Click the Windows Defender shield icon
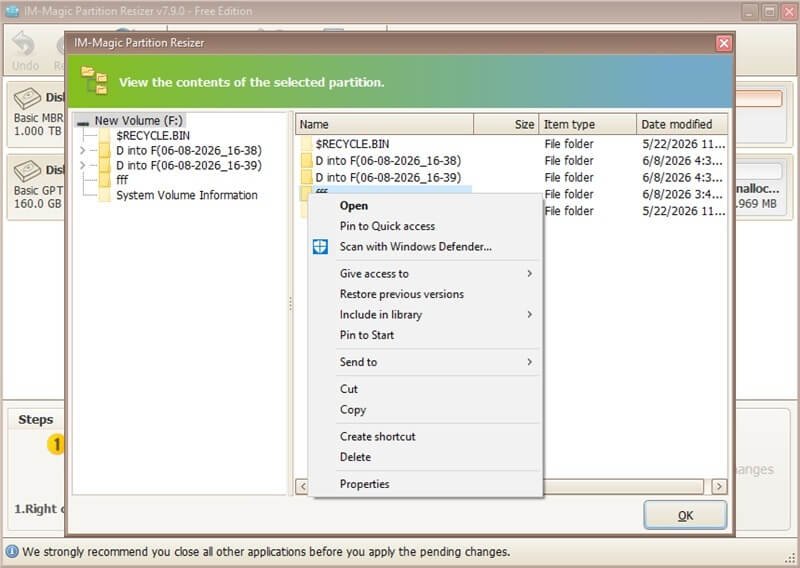Viewport: 800px width, 568px height. tap(320, 246)
